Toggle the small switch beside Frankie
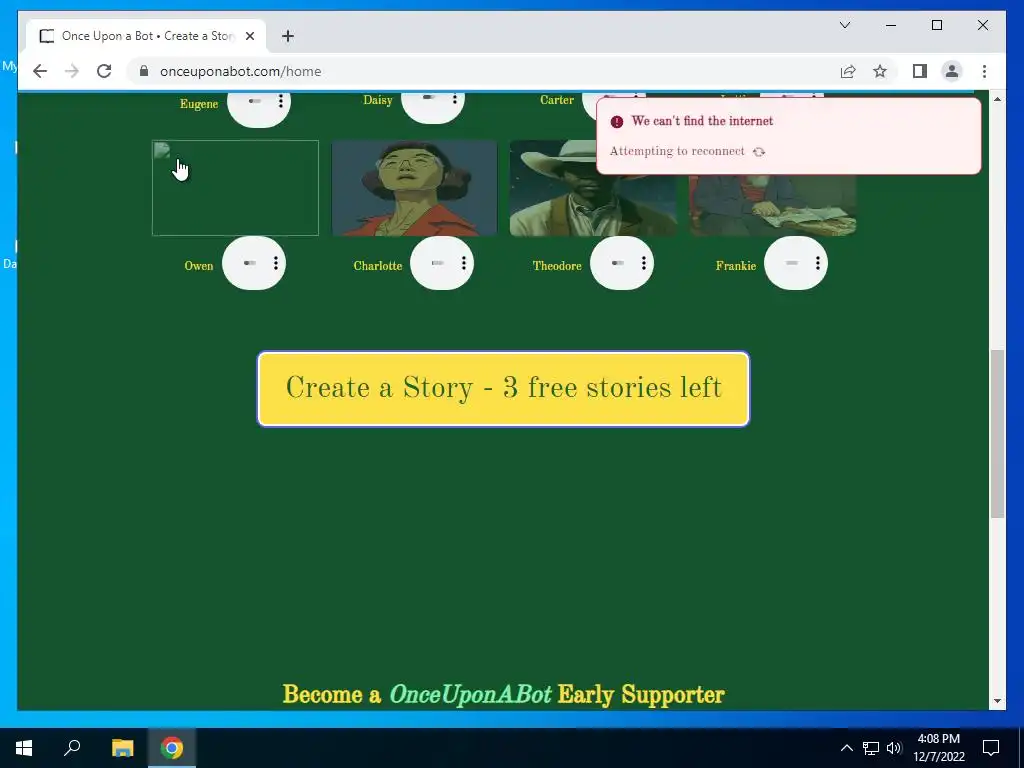The image size is (1024, 768). point(792,263)
